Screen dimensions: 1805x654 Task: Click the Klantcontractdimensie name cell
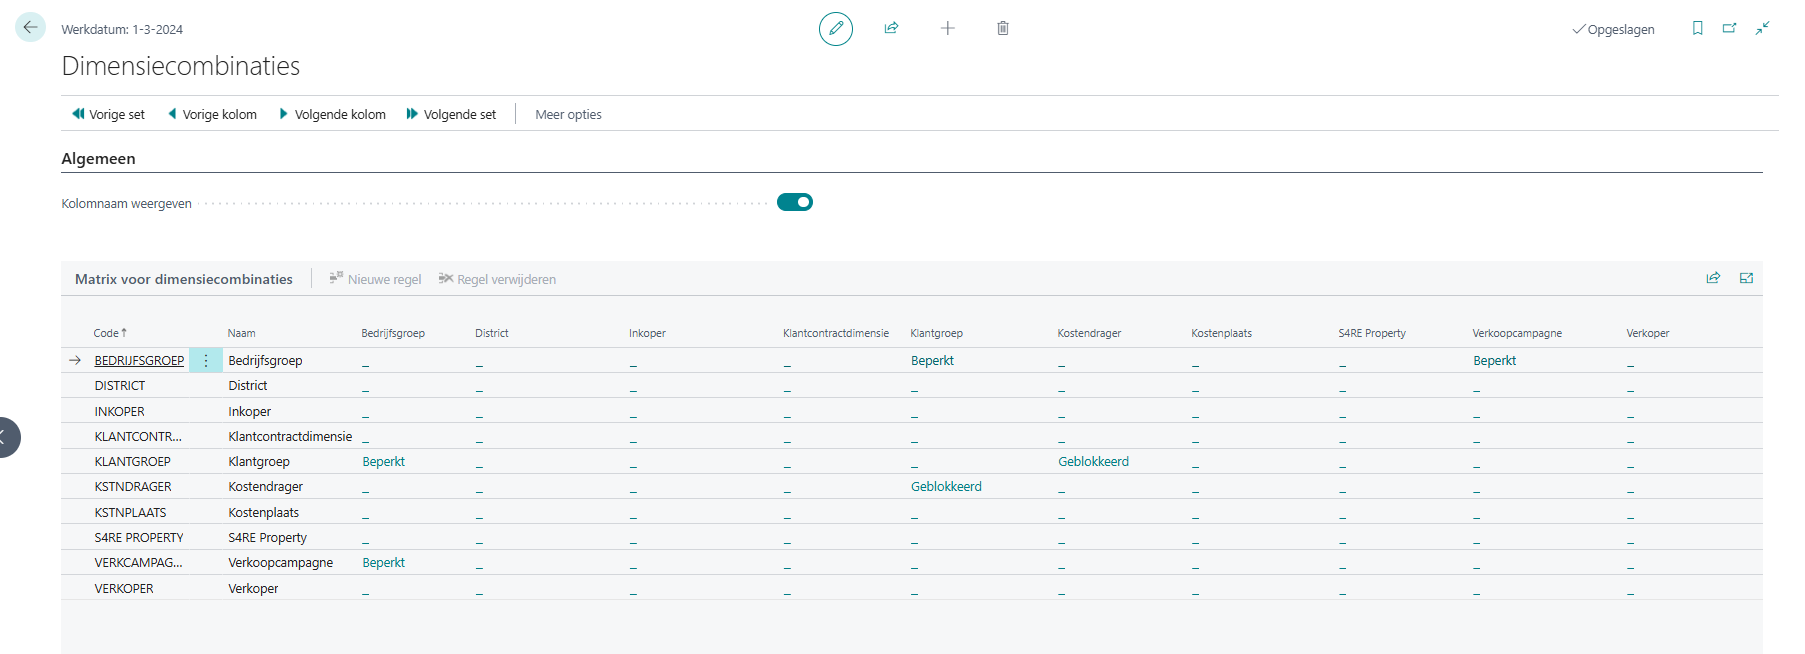point(290,436)
